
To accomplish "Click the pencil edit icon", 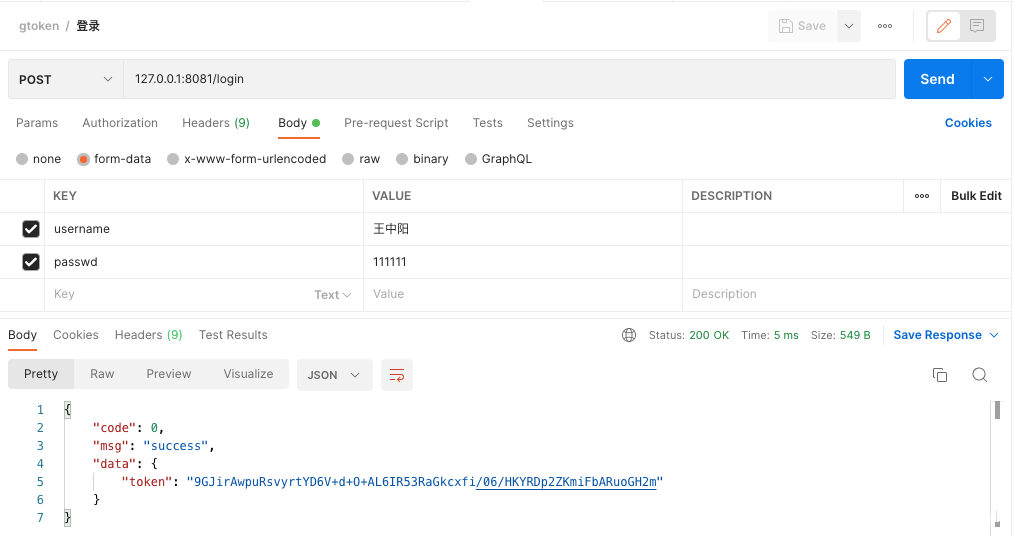I will (x=944, y=26).
